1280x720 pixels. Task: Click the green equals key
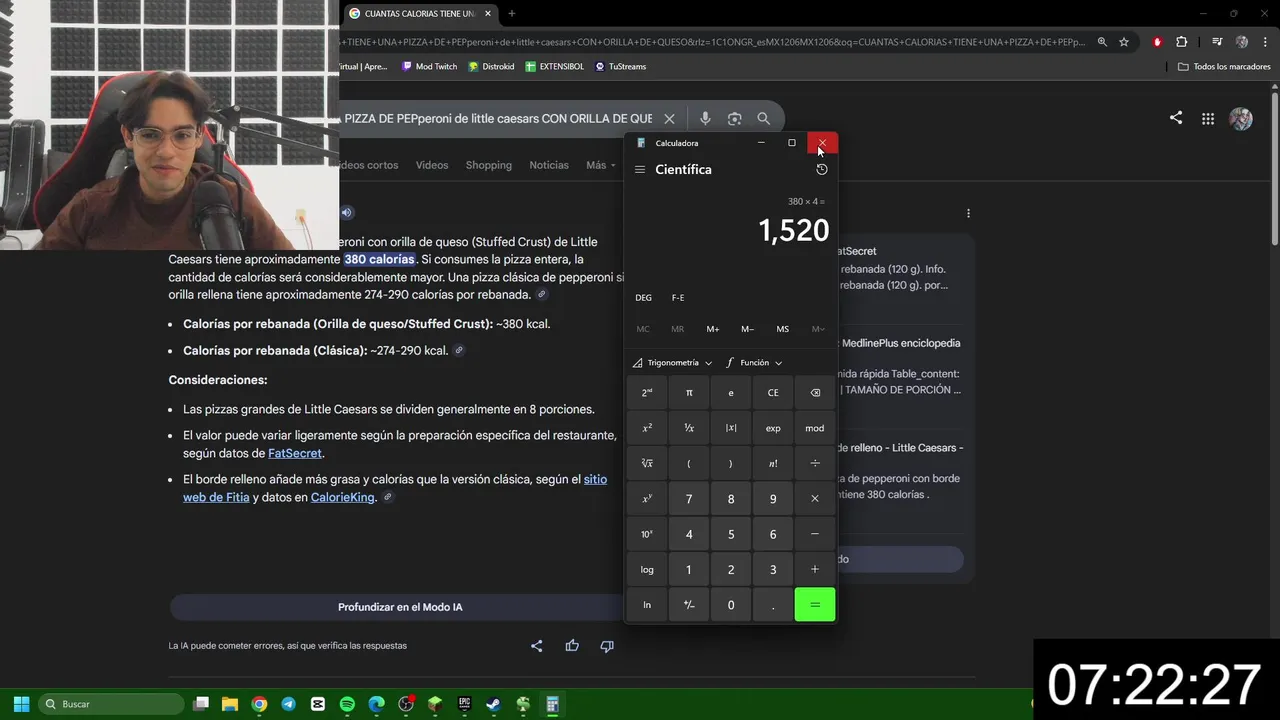pos(815,605)
